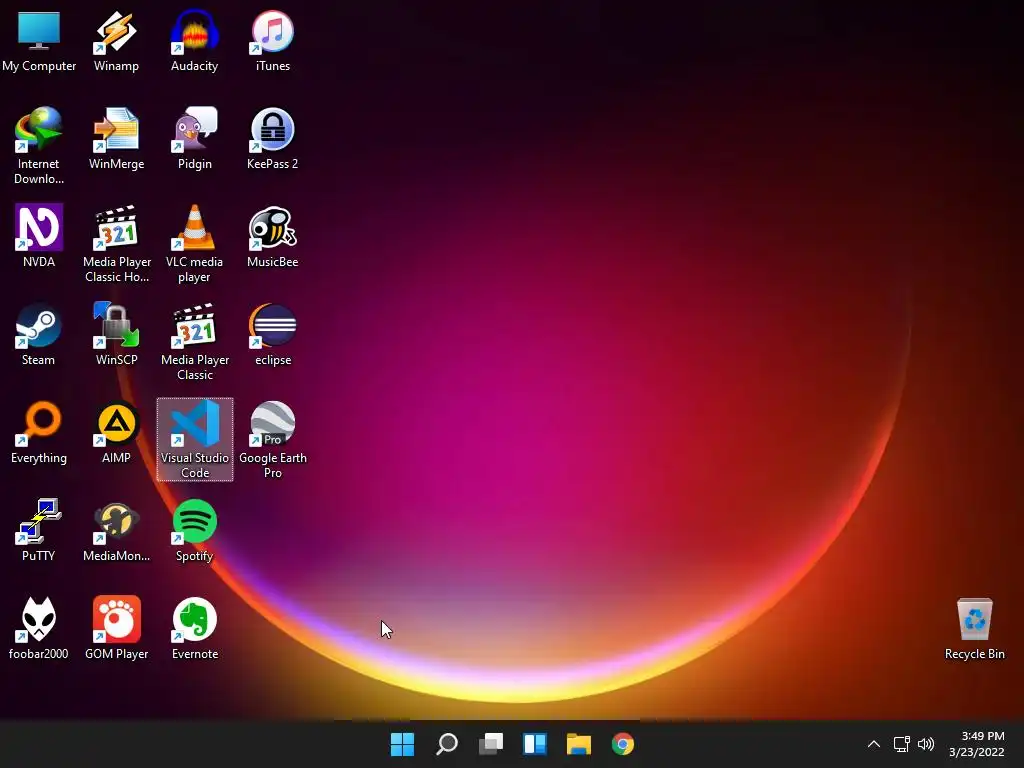
Task: Open the Widgets panel in taskbar
Action: [x=535, y=744]
